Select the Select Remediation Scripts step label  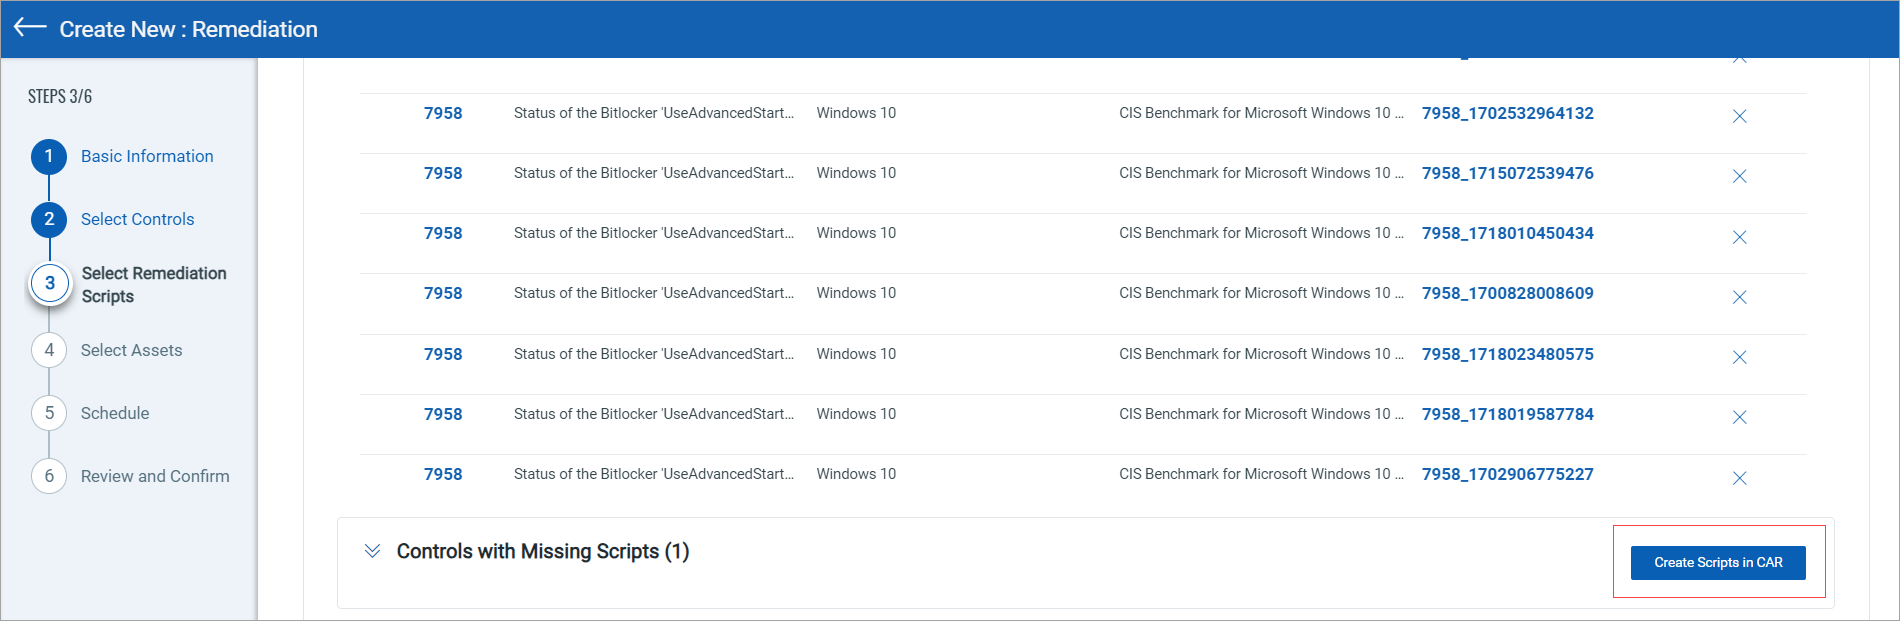tap(152, 284)
